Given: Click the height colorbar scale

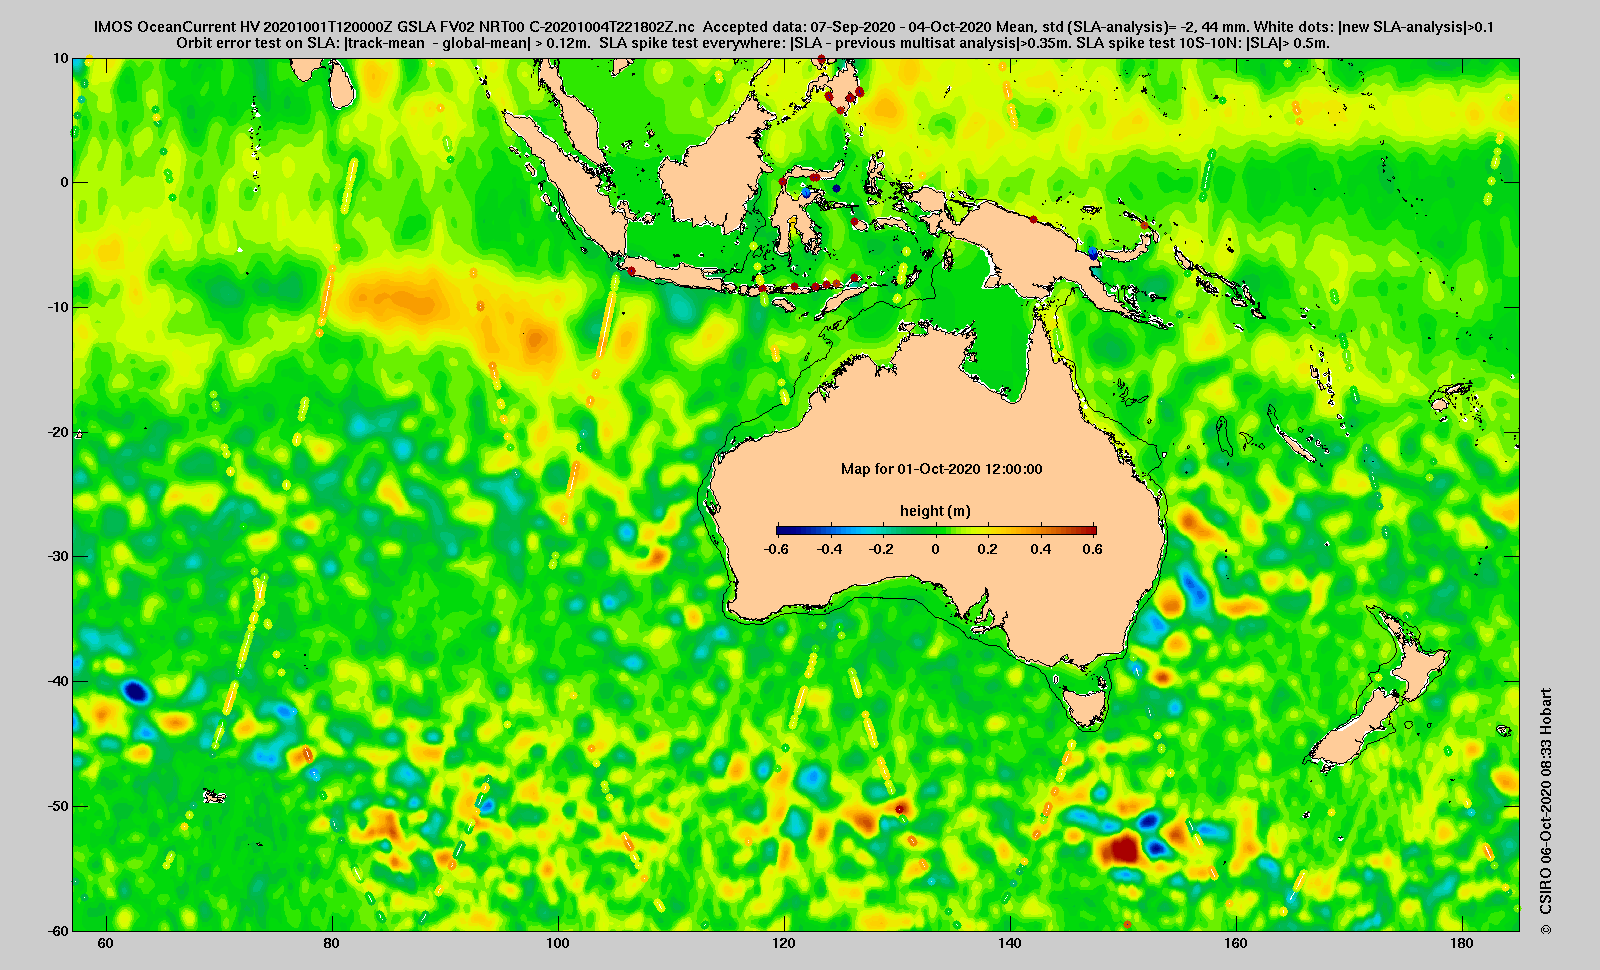Looking at the screenshot, I should click(936, 531).
